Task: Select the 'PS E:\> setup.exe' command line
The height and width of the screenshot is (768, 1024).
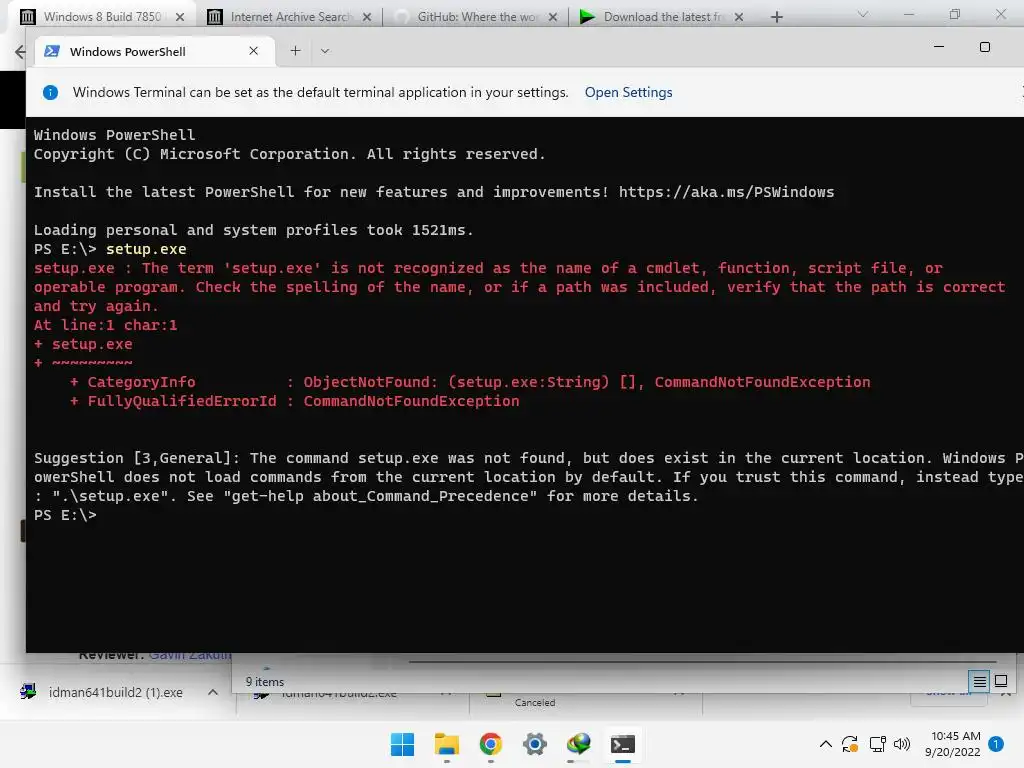Action: coord(110,249)
